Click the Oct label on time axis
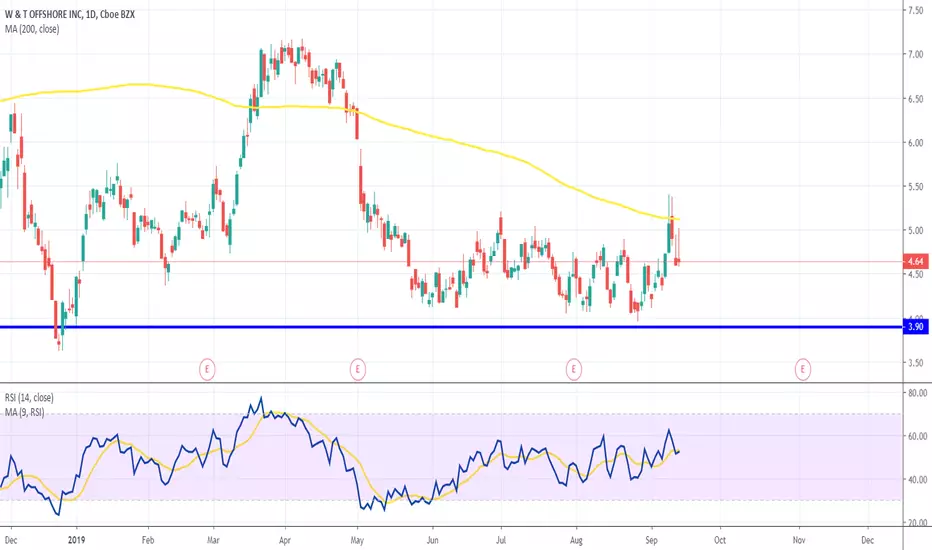The image size is (932, 550). (720, 540)
